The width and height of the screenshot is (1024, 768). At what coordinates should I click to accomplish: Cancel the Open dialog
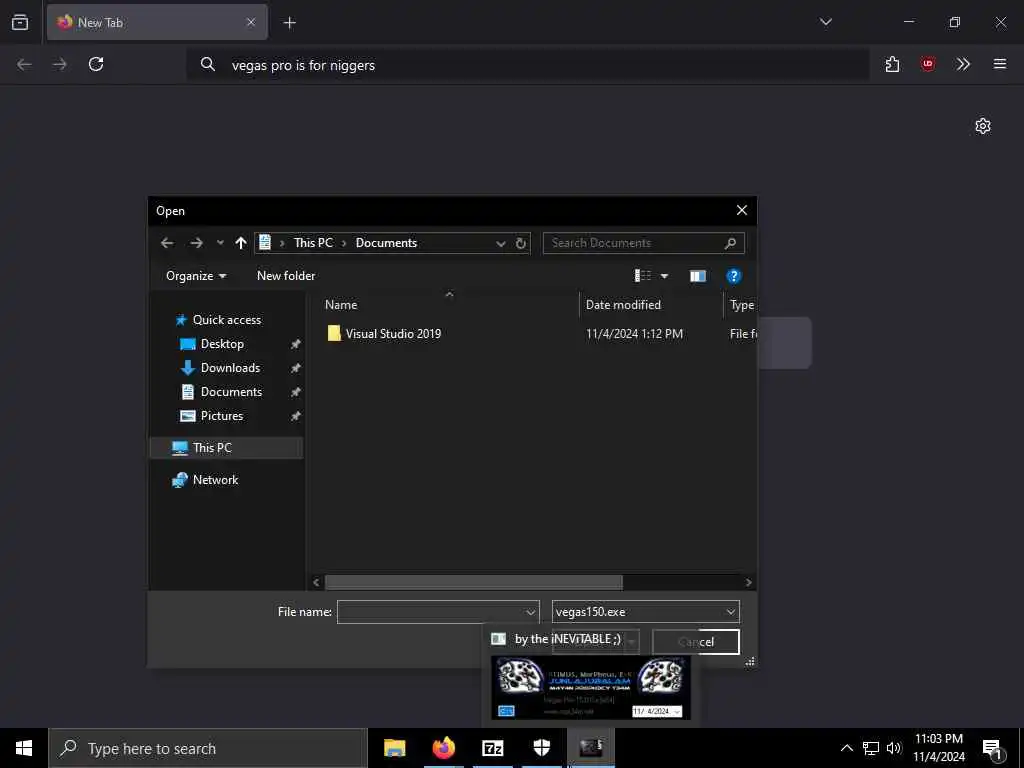696,642
